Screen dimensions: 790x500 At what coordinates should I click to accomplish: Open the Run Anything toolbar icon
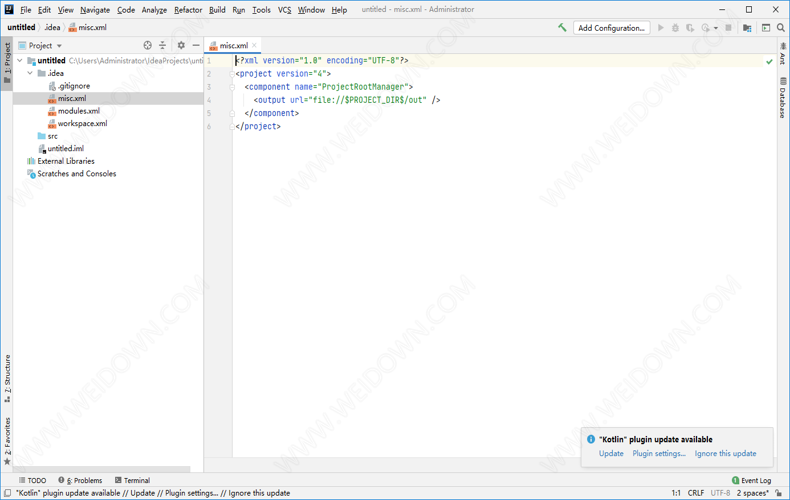point(765,28)
